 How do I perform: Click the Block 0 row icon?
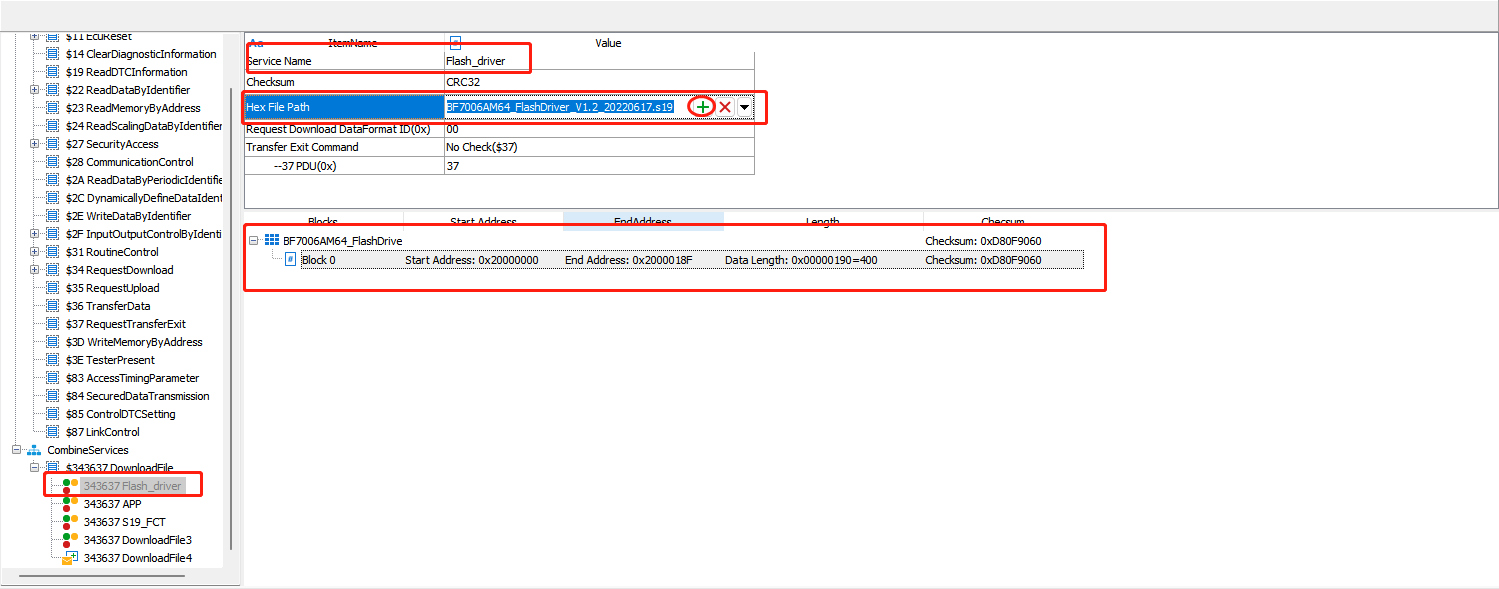click(288, 259)
